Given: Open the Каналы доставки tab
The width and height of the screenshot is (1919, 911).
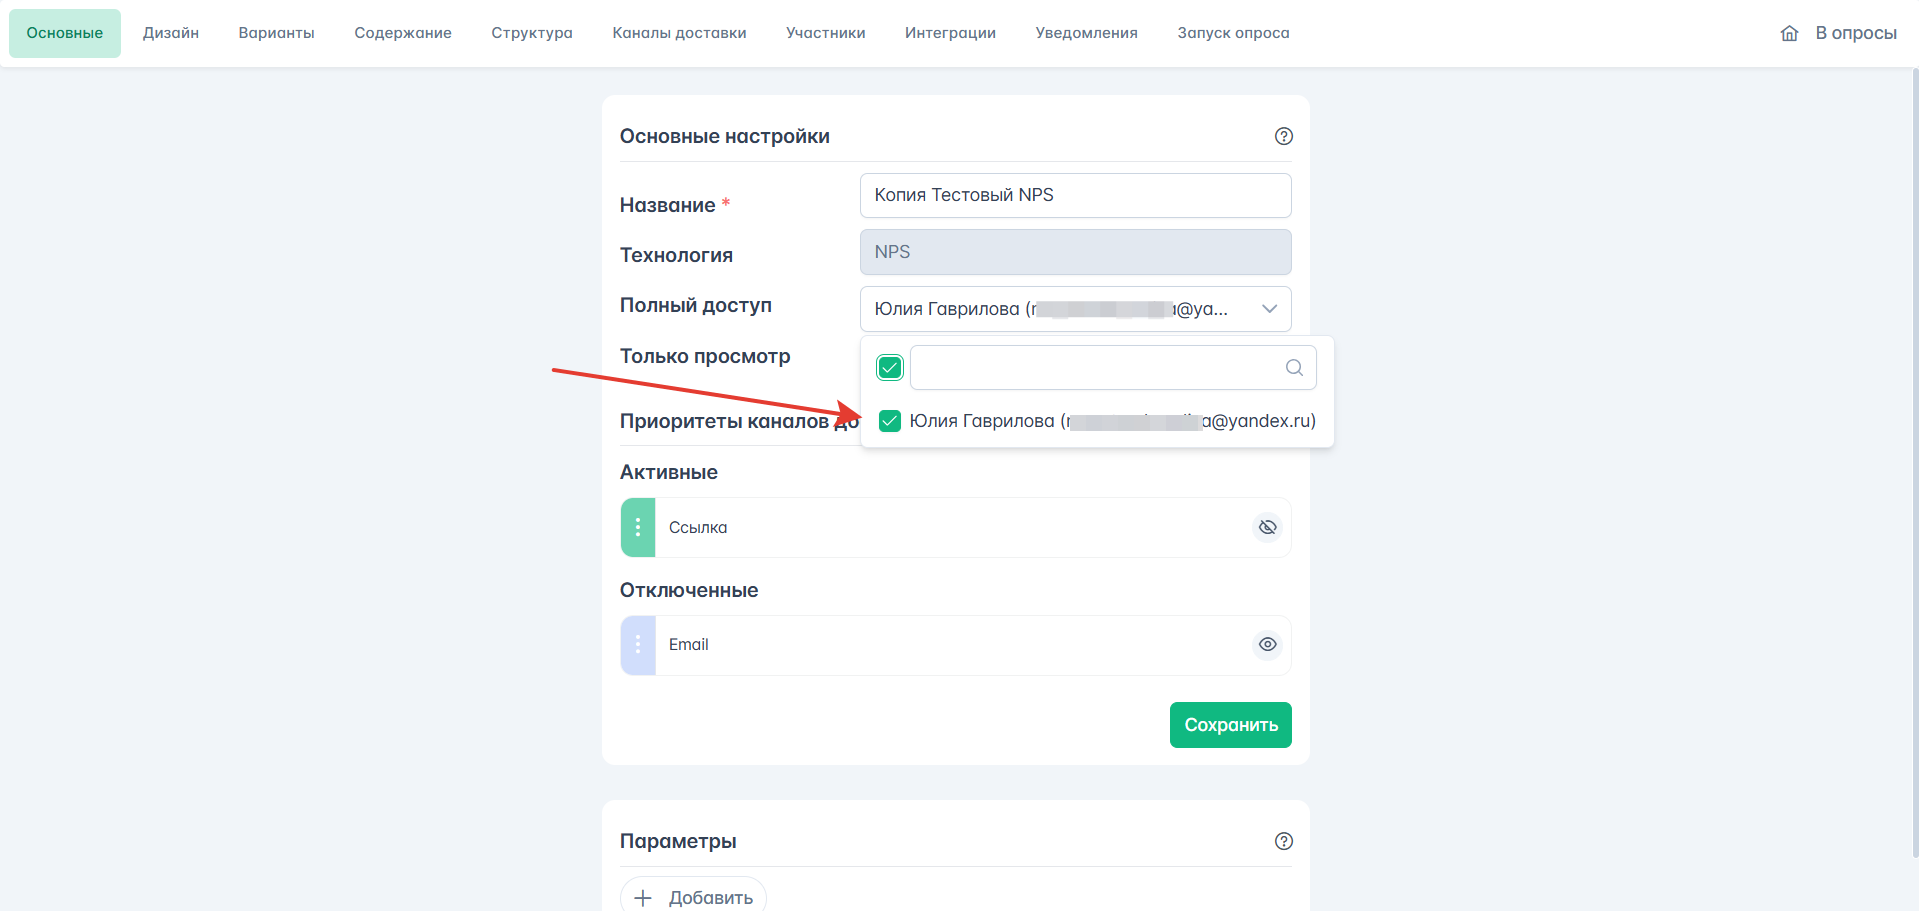Looking at the screenshot, I should click(x=680, y=33).
